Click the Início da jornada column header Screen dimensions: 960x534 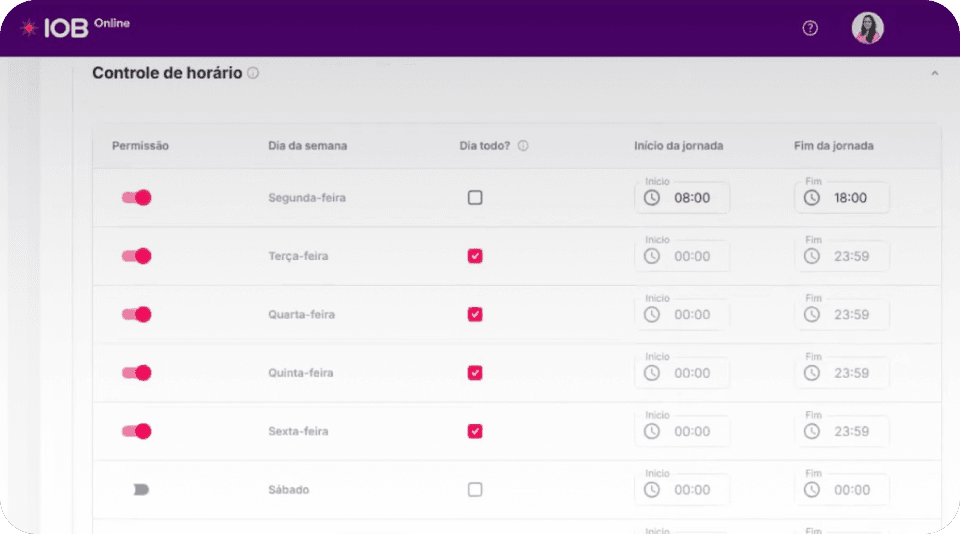(678, 146)
